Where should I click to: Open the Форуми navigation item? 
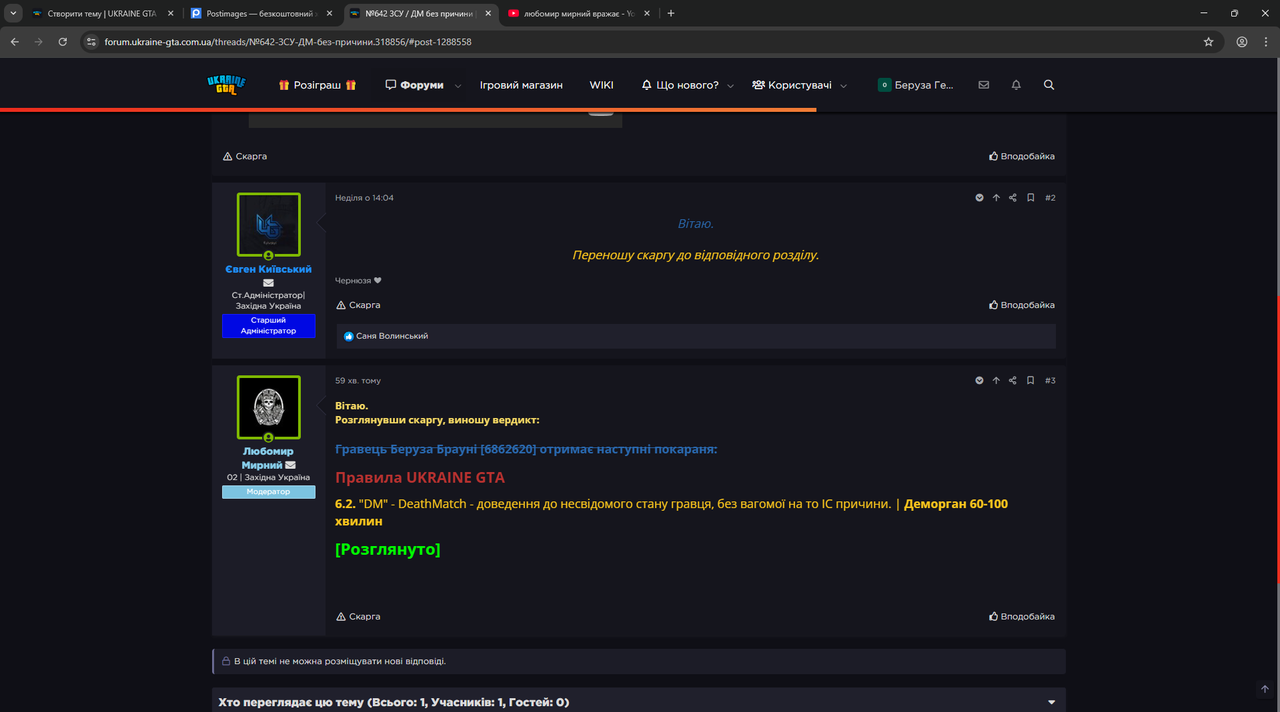point(414,85)
